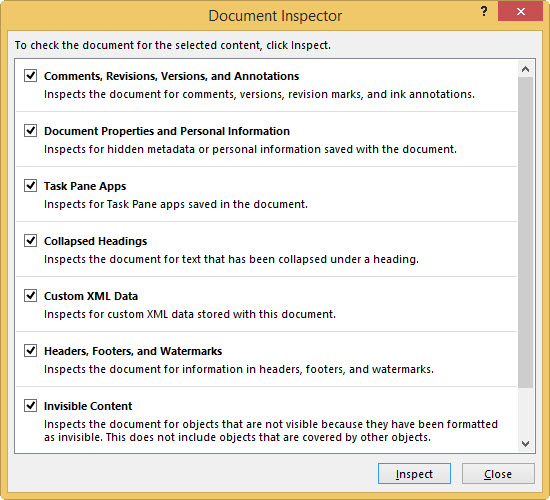550x500 pixels.
Task: Open help with the question mark icon
Action: 484,12
